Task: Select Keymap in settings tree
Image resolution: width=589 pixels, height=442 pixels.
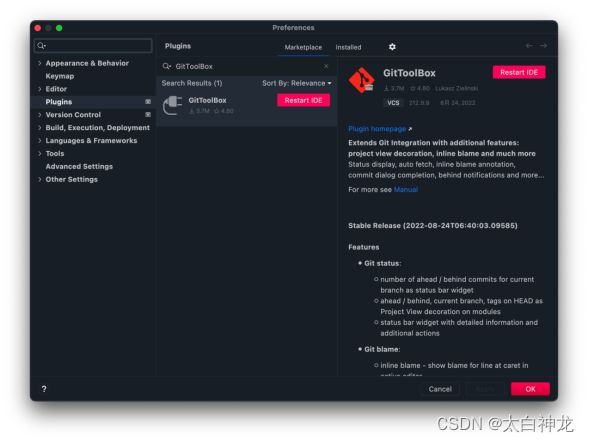Action: [60, 76]
